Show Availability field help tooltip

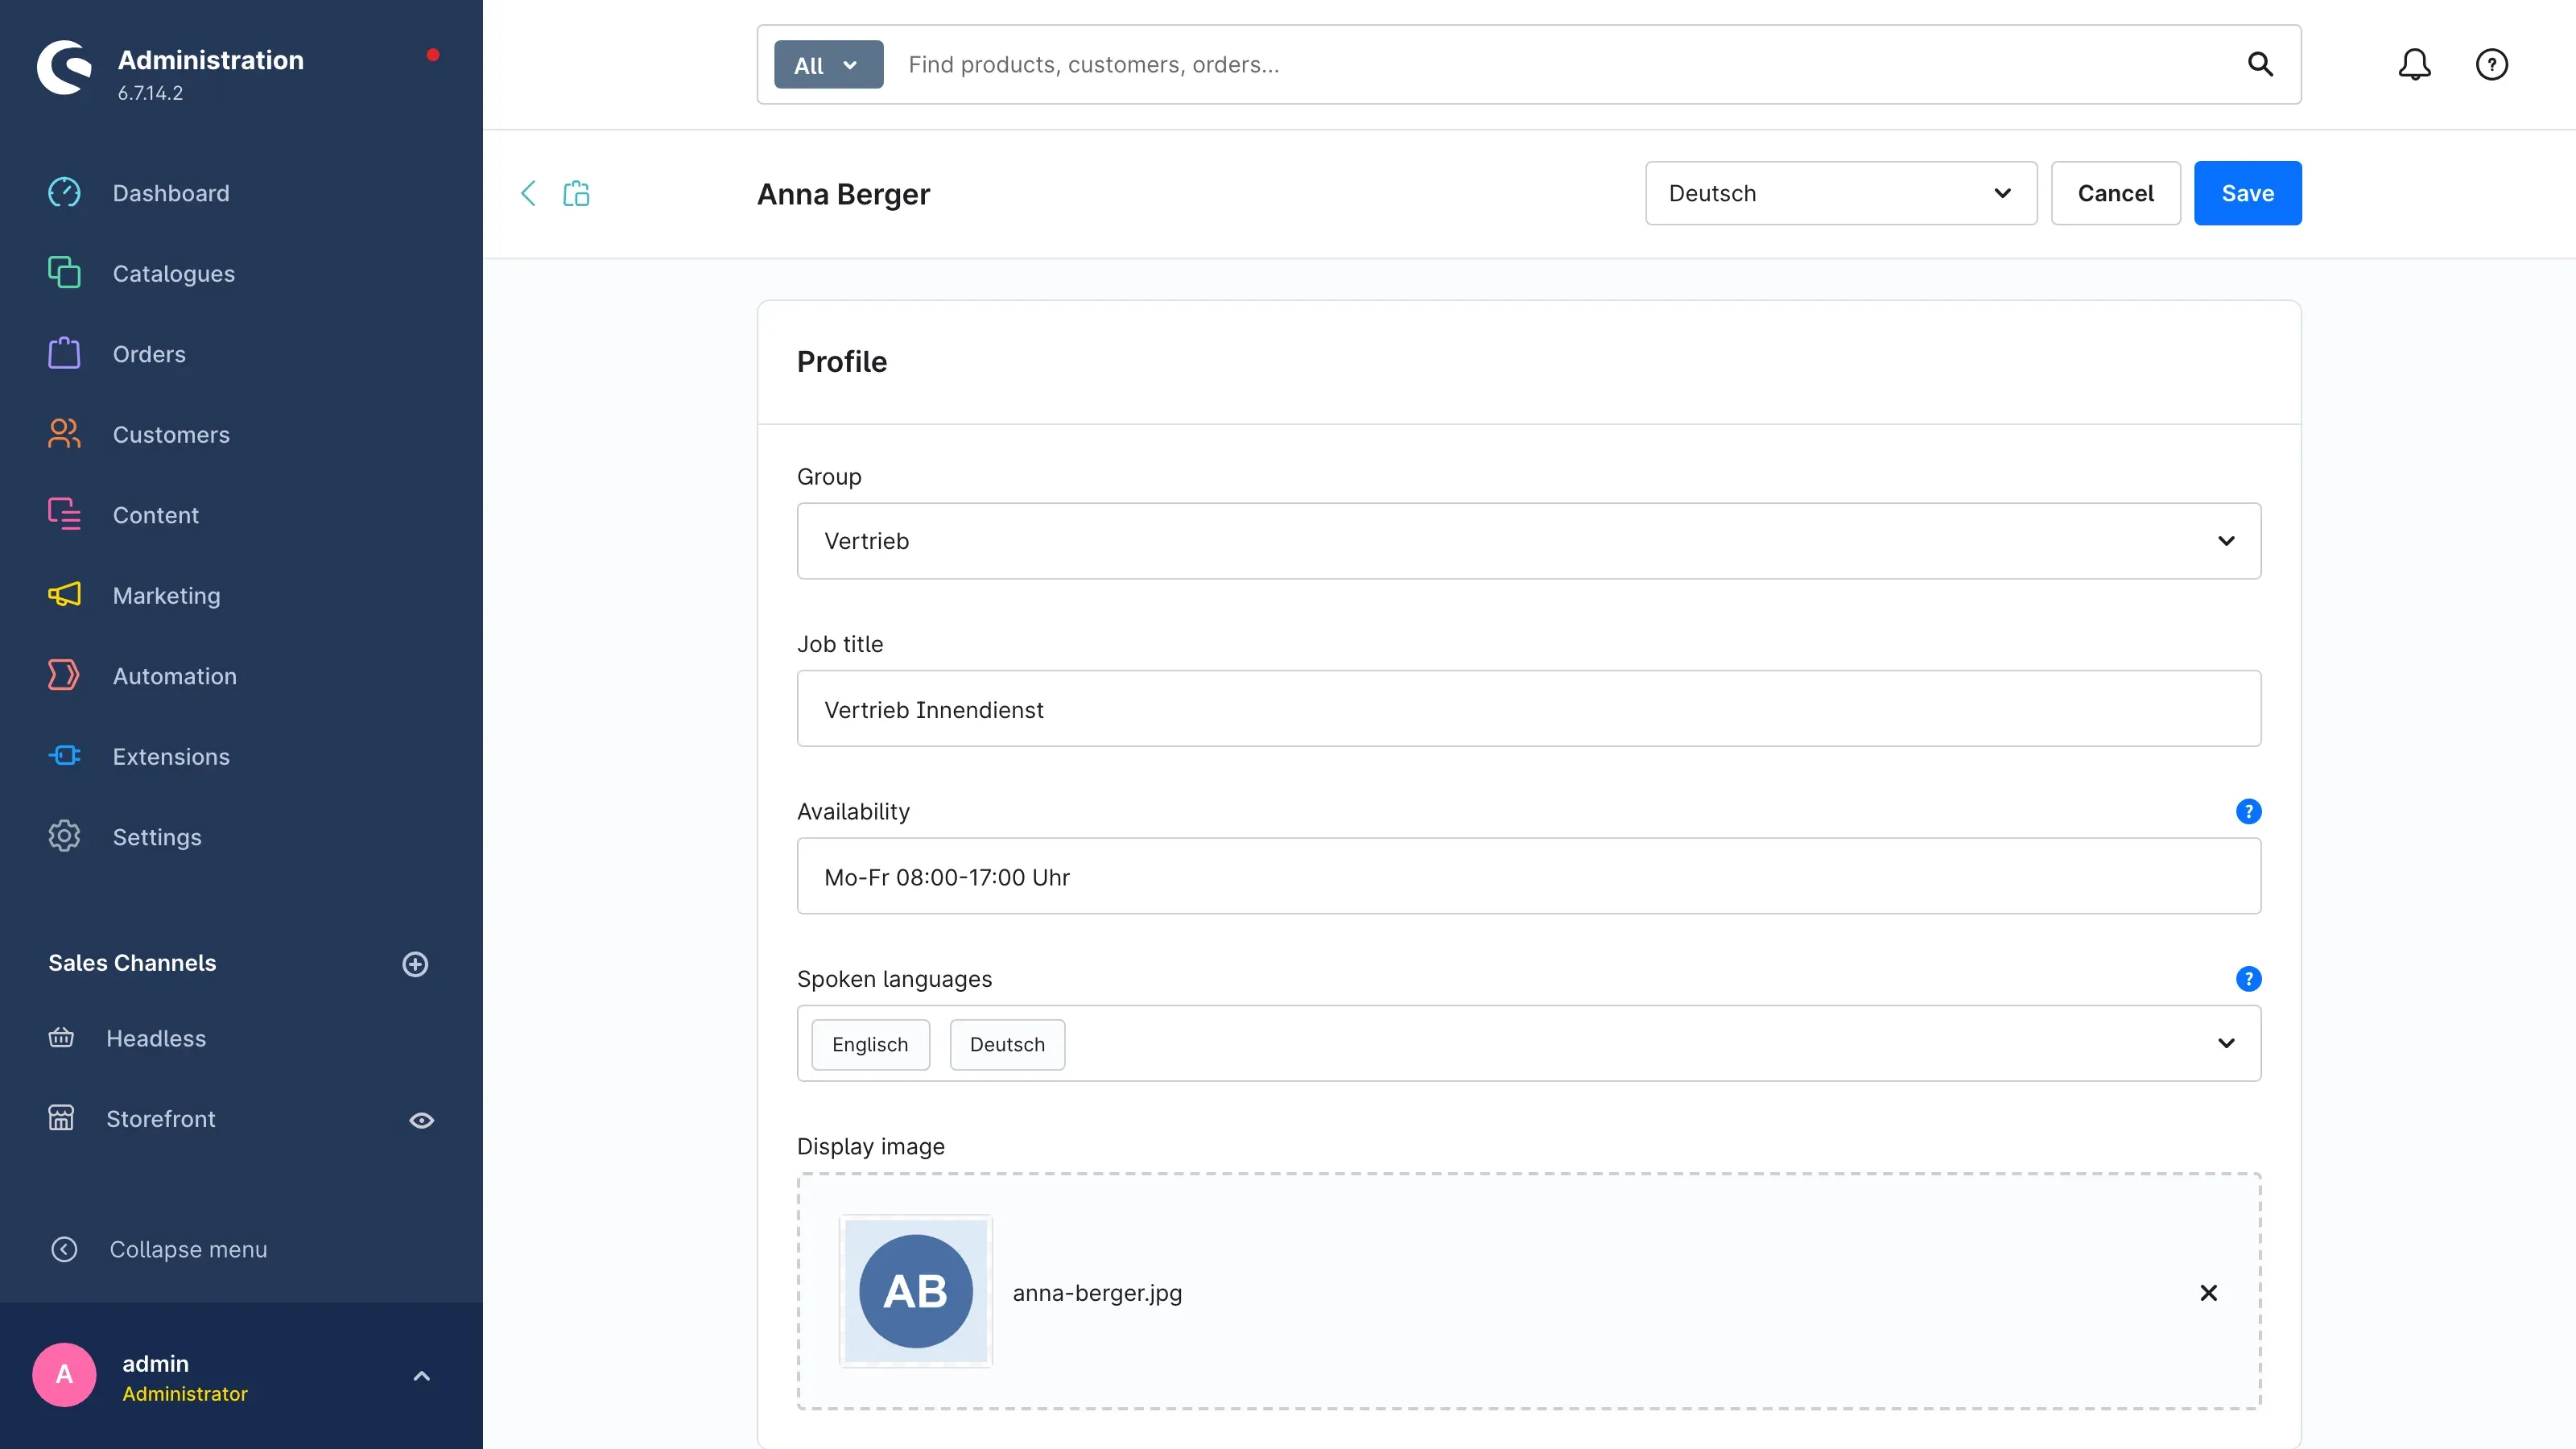[2248, 811]
